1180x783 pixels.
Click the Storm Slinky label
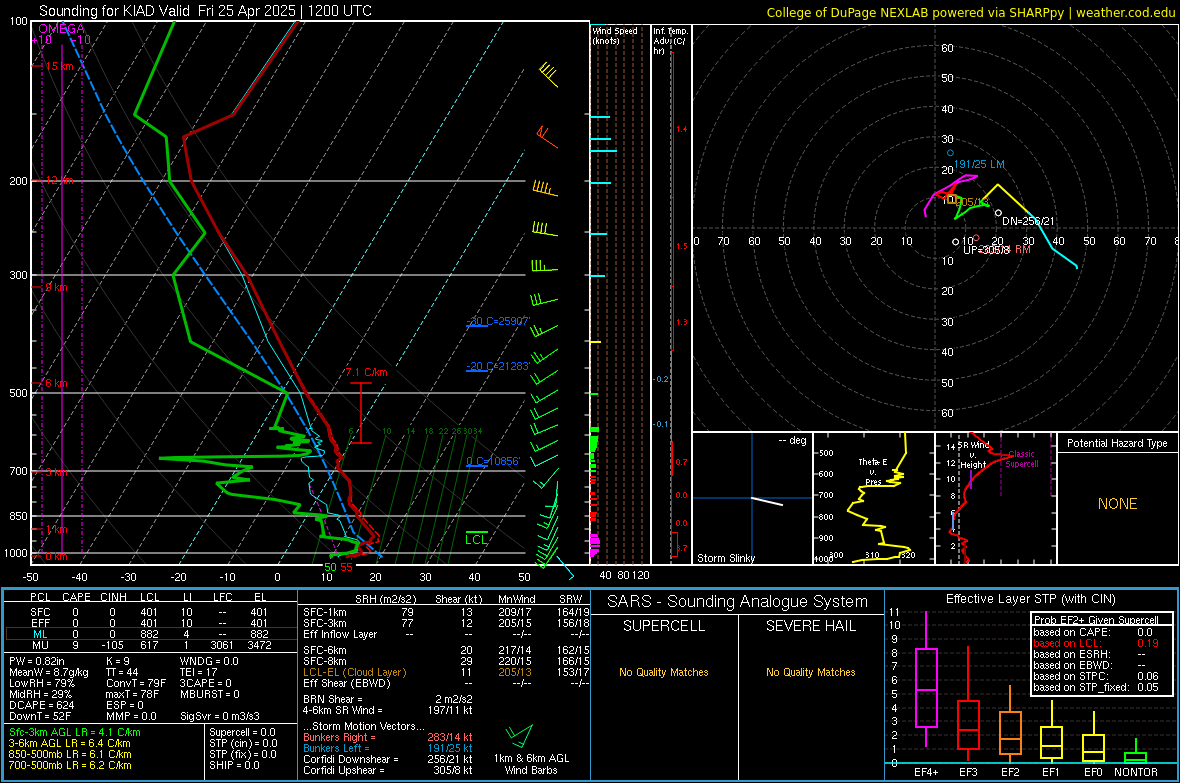725,558
